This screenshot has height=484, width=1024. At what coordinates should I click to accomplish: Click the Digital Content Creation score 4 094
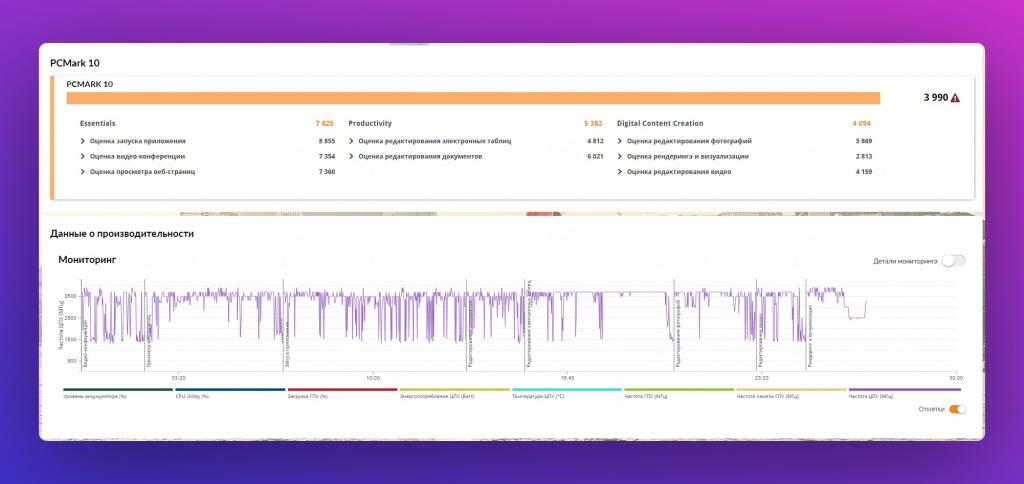point(861,123)
